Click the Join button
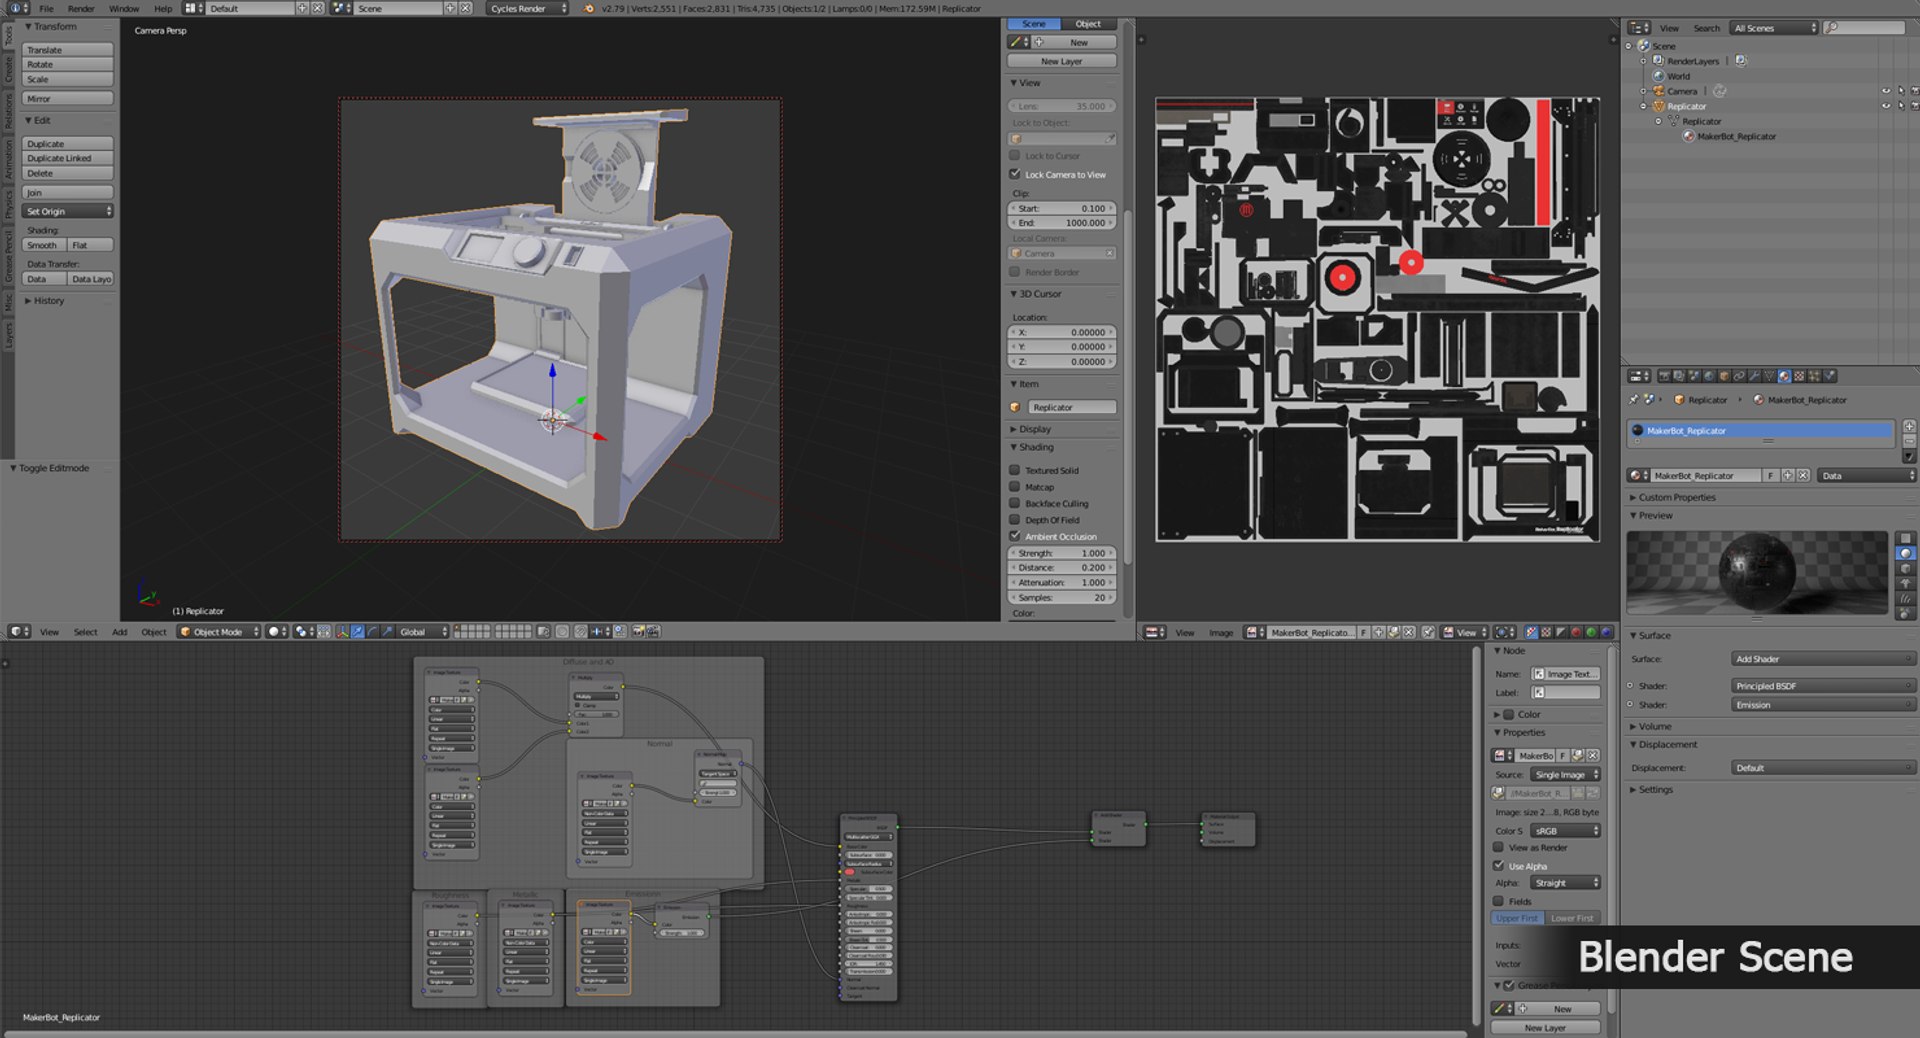Screen dimensions: 1920x1038 point(68,192)
